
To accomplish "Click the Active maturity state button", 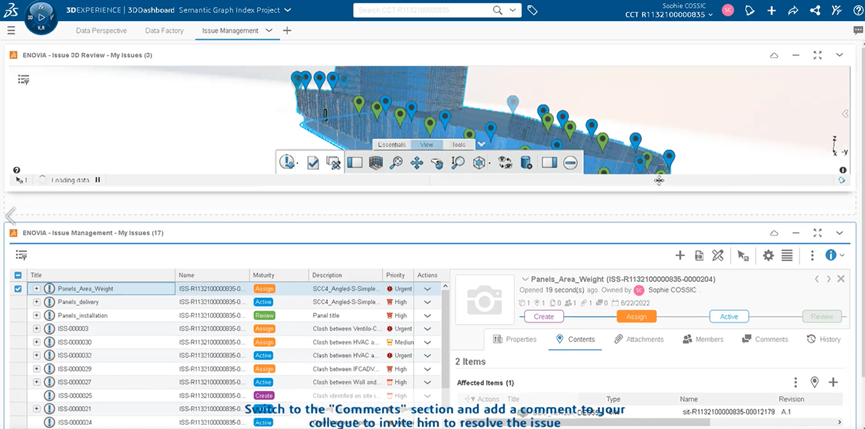I will point(729,317).
